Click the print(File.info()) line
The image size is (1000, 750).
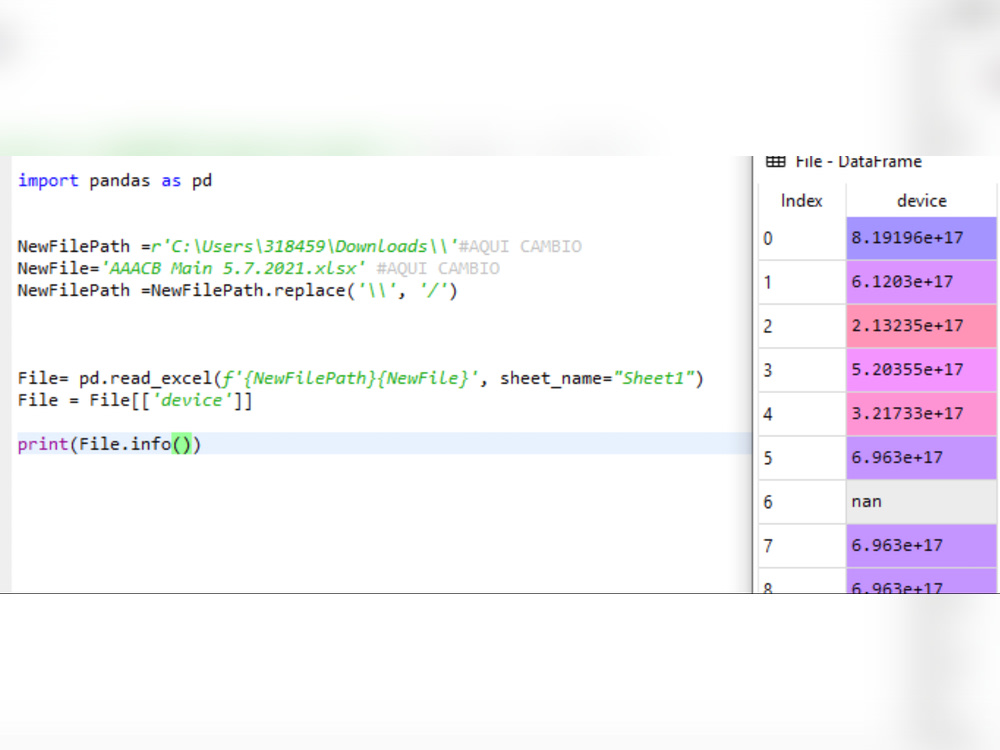pos(109,444)
